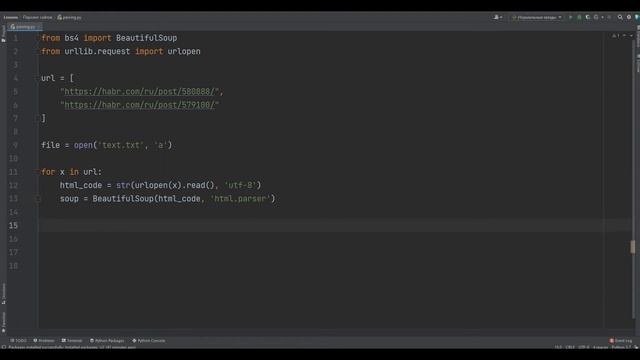
Task: Click the indent spaces status entry
Action: 600,347
